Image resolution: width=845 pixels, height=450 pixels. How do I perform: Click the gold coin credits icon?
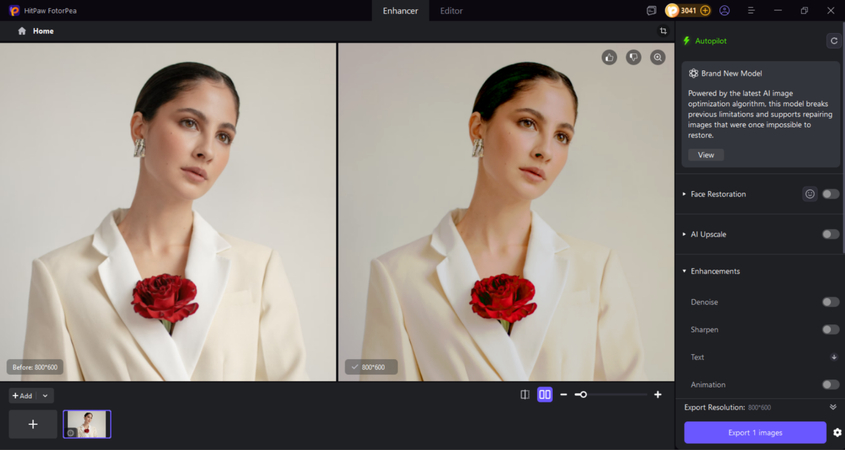tap(671, 10)
